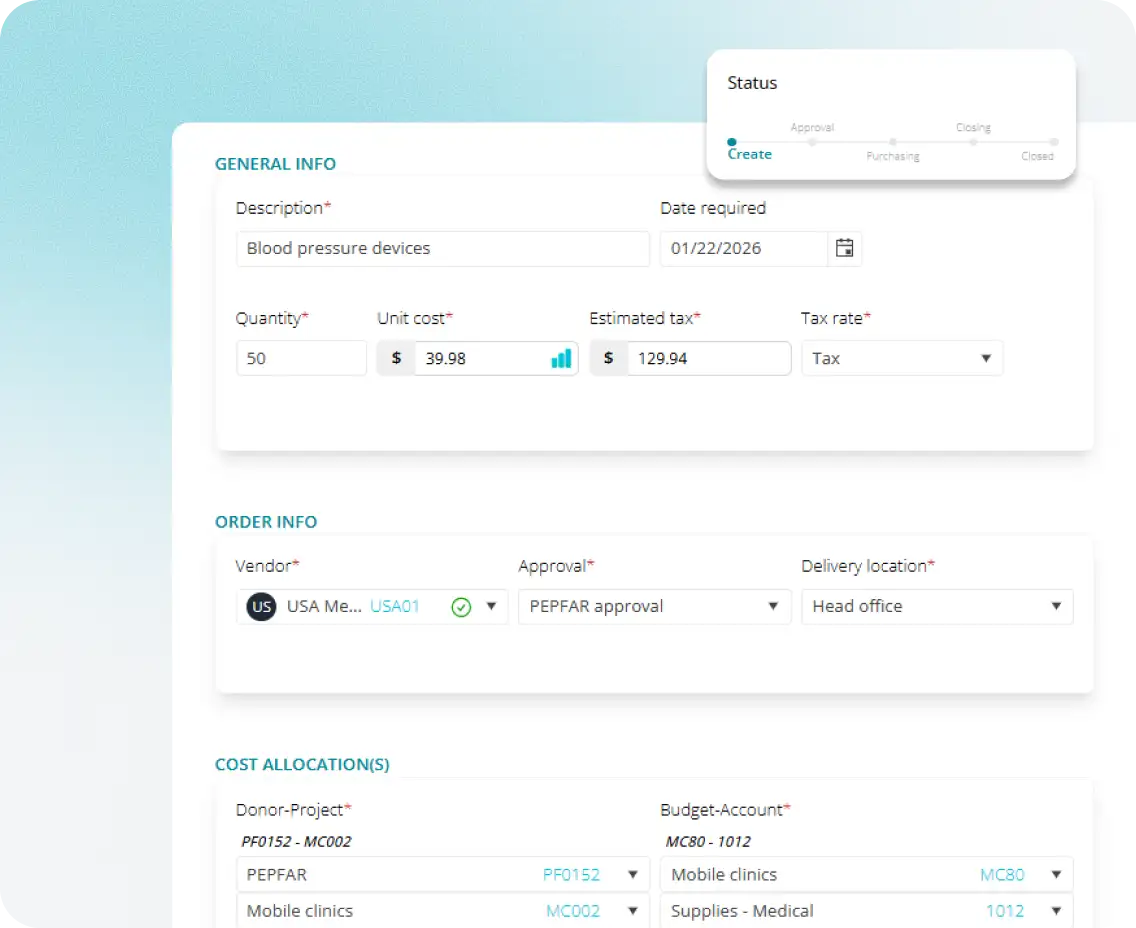Click the 1012 account code
1136x928 pixels.
pyautogui.click(x=1005, y=911)
